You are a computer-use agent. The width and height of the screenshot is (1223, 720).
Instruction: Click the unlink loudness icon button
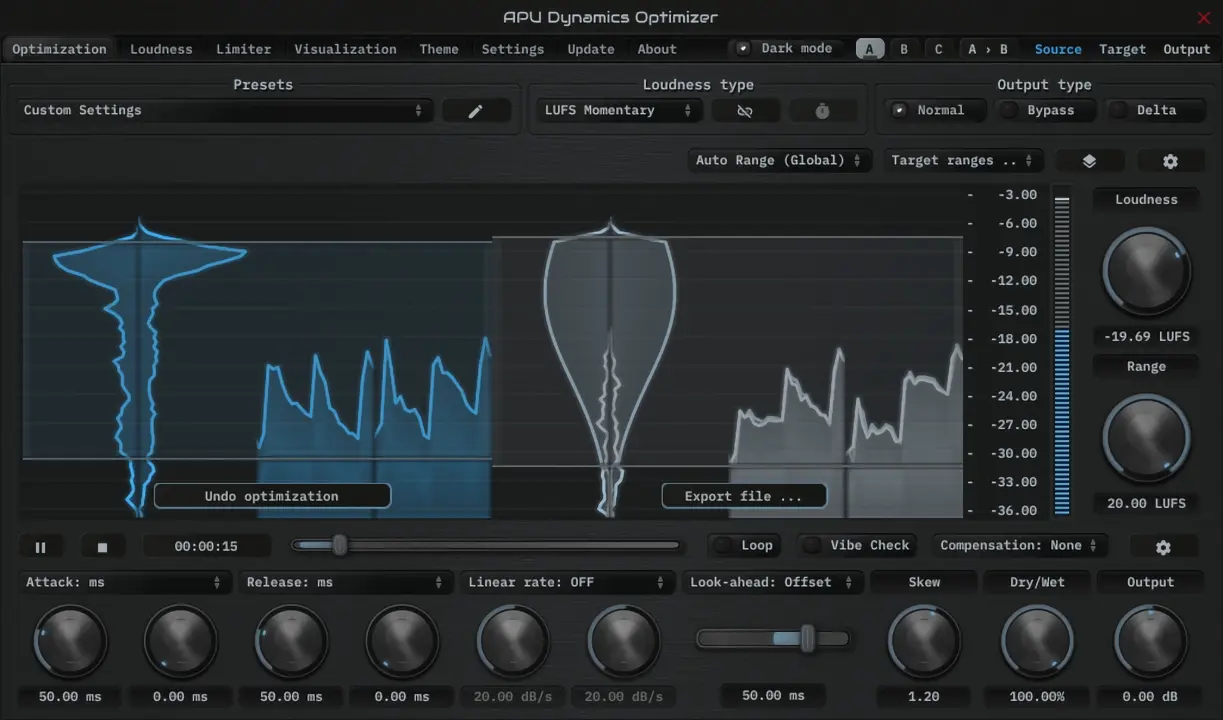pyautogui.click(x=744, y=111)
